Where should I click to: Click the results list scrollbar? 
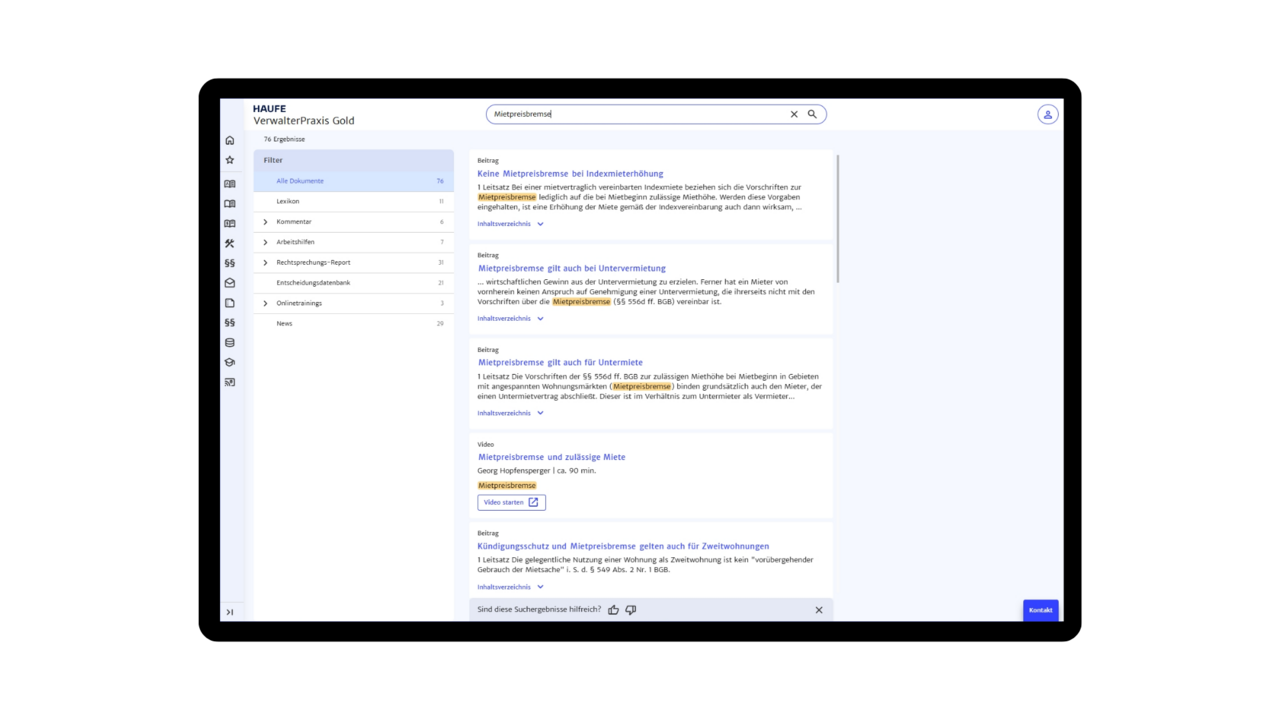pos(837,220)
